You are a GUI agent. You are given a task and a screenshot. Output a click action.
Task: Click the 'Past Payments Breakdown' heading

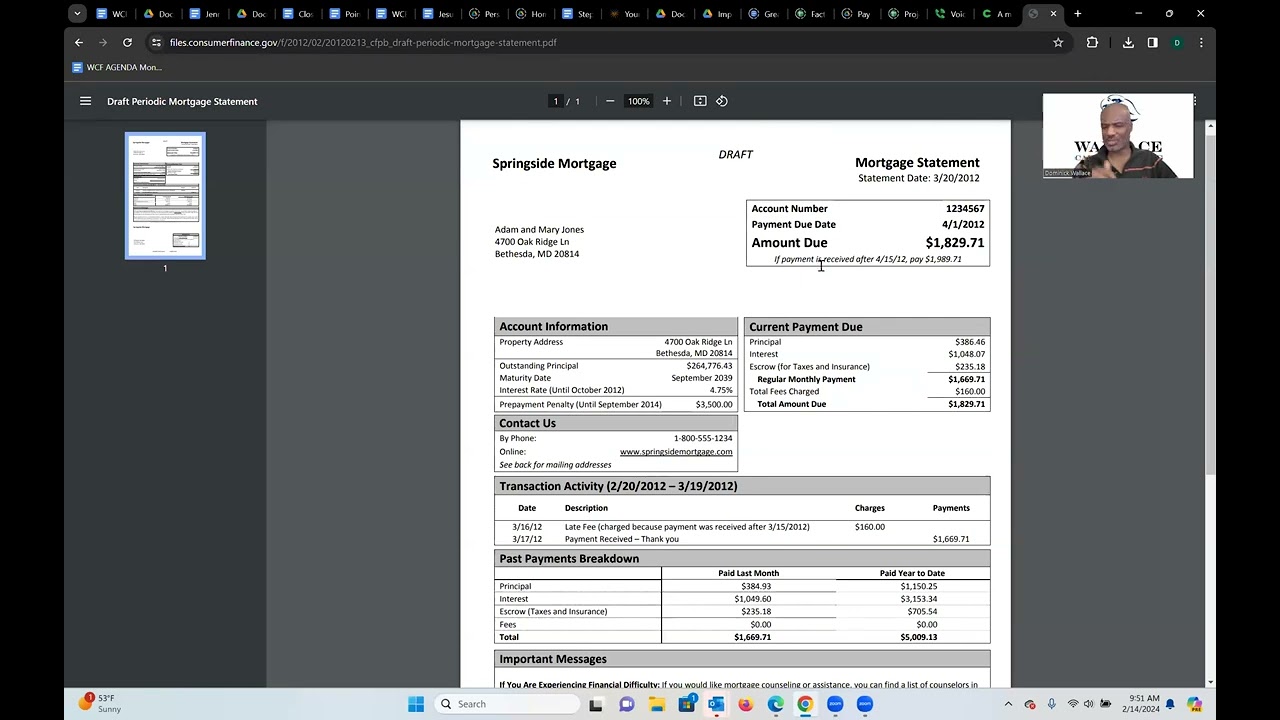569,559
